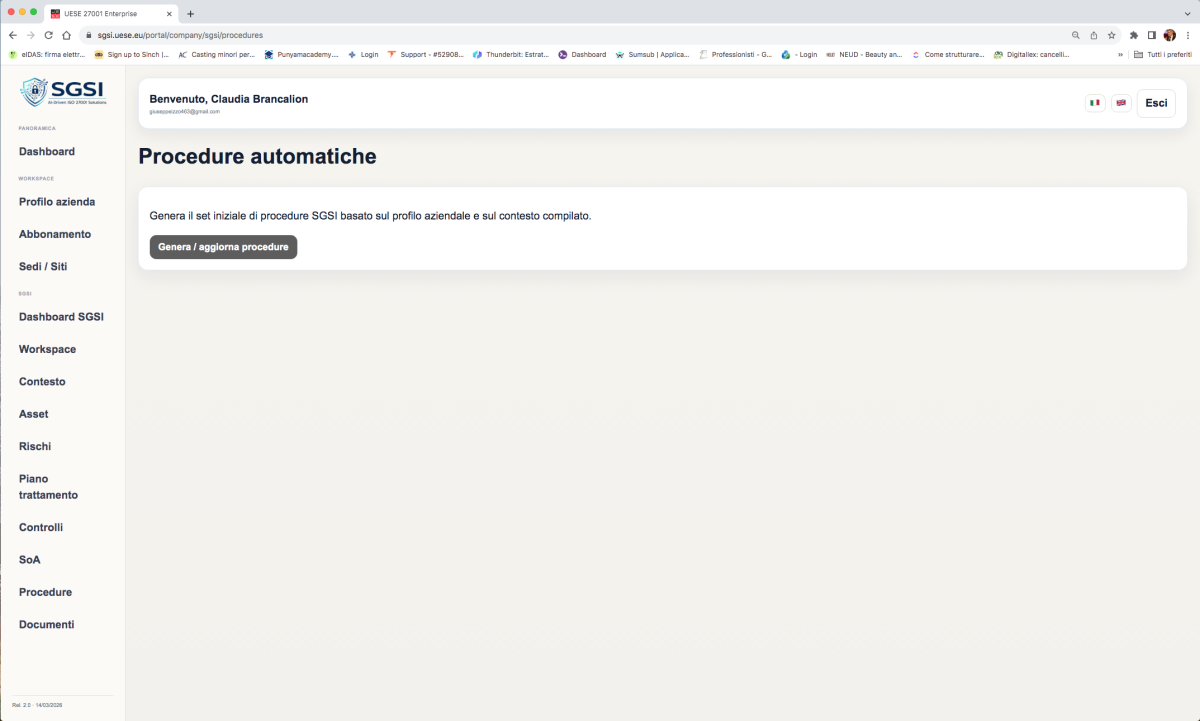1200x721 pixels.
Task: Go to Piano trattamento section
Action: point(48,487)
